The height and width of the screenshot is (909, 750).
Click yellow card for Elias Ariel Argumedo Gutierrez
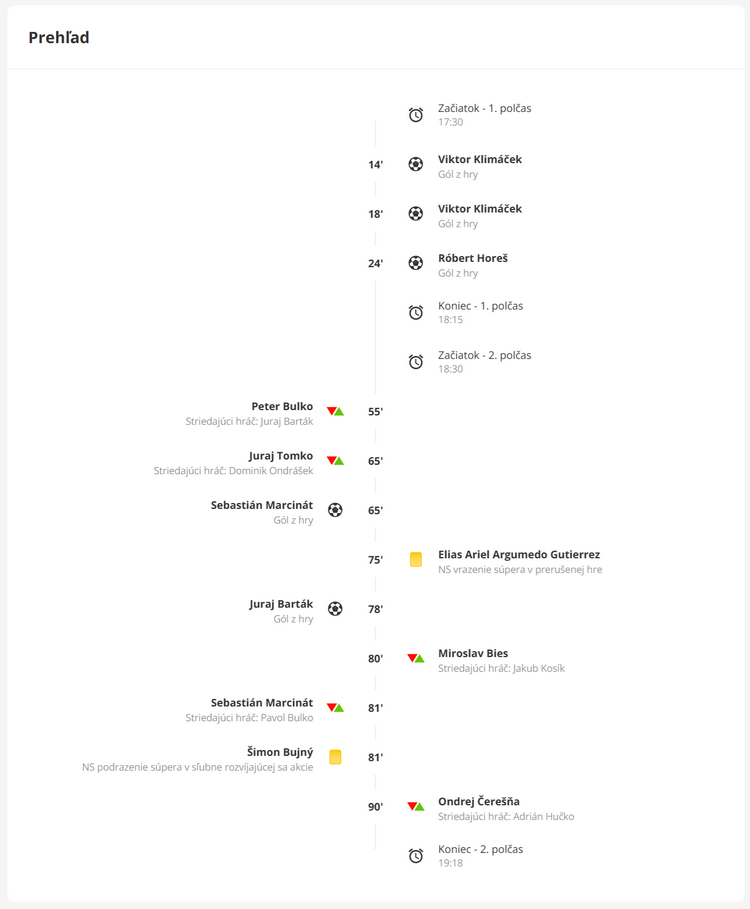point(416,560)
